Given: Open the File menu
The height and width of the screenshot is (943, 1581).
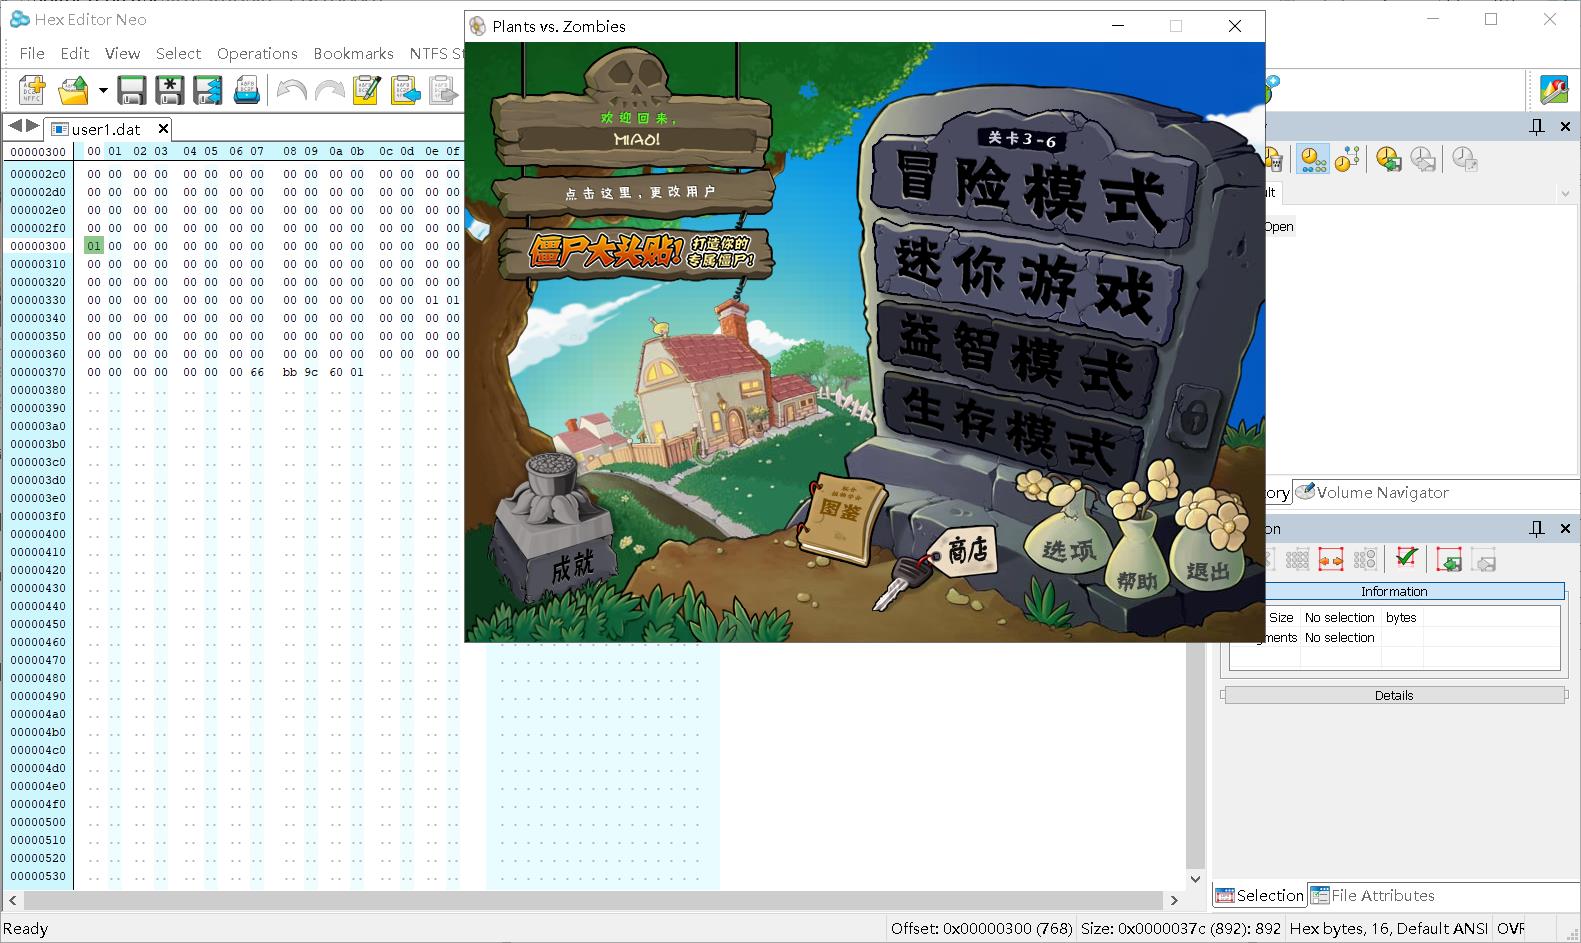Looking at the screenshot, I should coord(32,53).
